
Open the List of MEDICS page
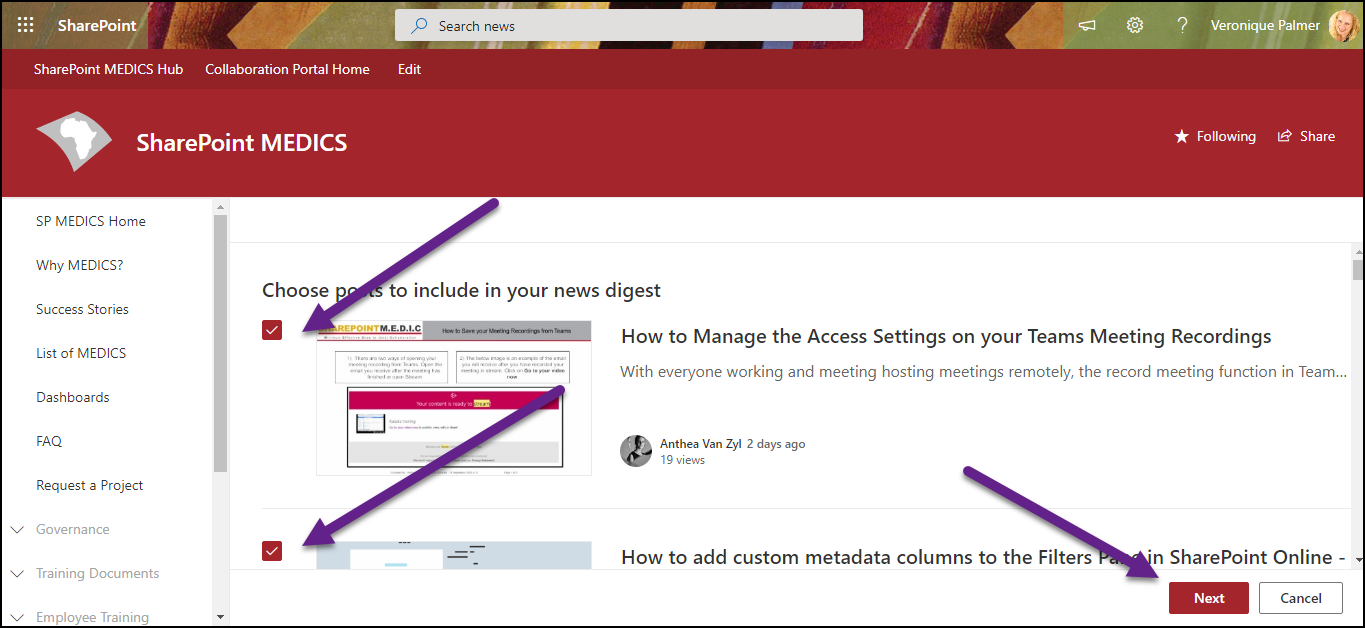pyautogui.click(x=81, y=353)
